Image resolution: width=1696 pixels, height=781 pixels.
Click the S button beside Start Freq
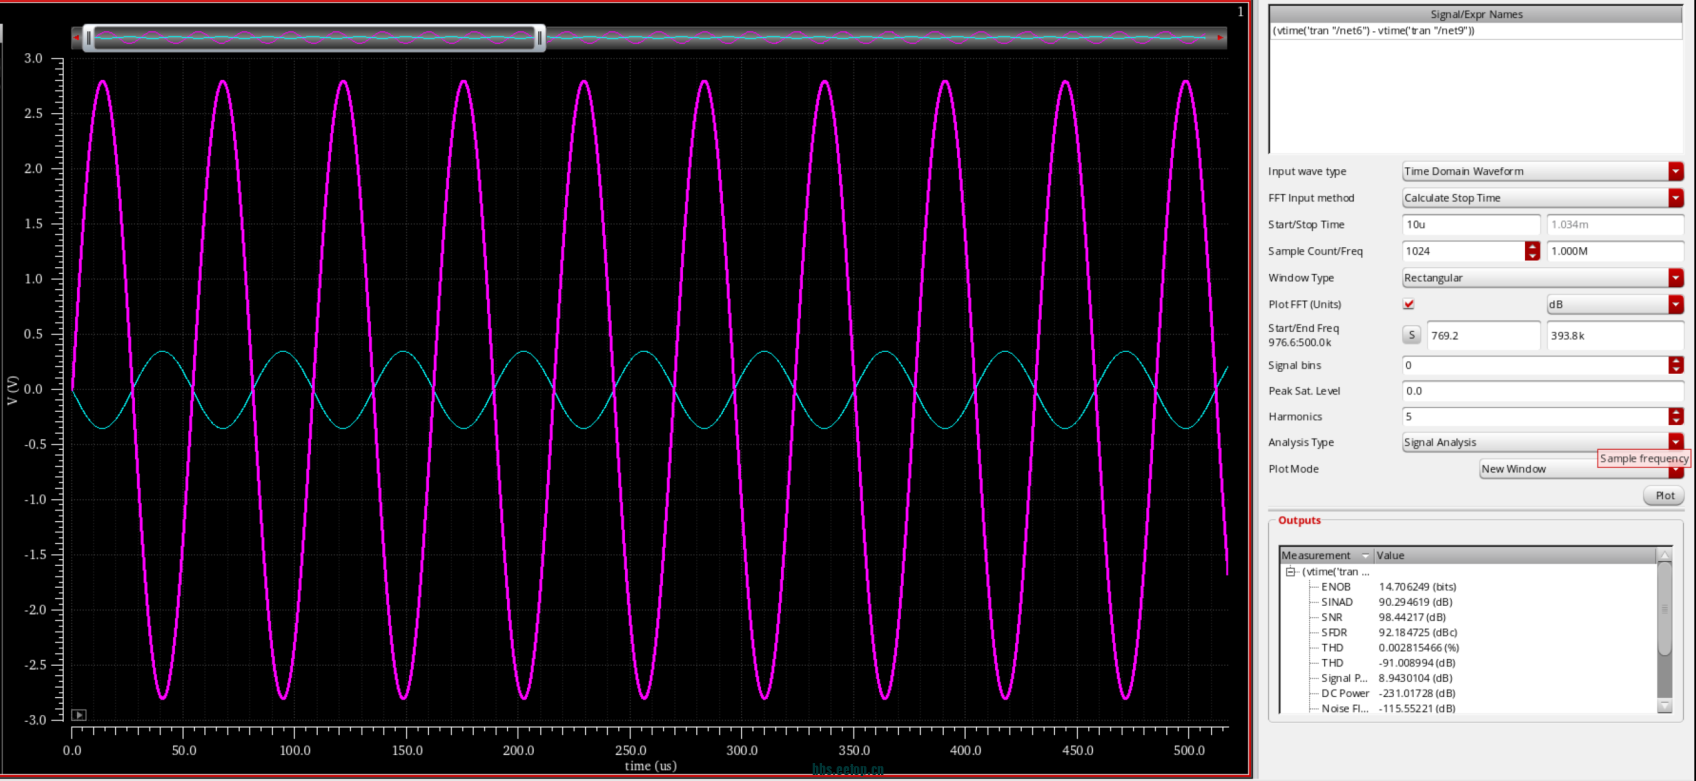click(x=1412, y=335)
